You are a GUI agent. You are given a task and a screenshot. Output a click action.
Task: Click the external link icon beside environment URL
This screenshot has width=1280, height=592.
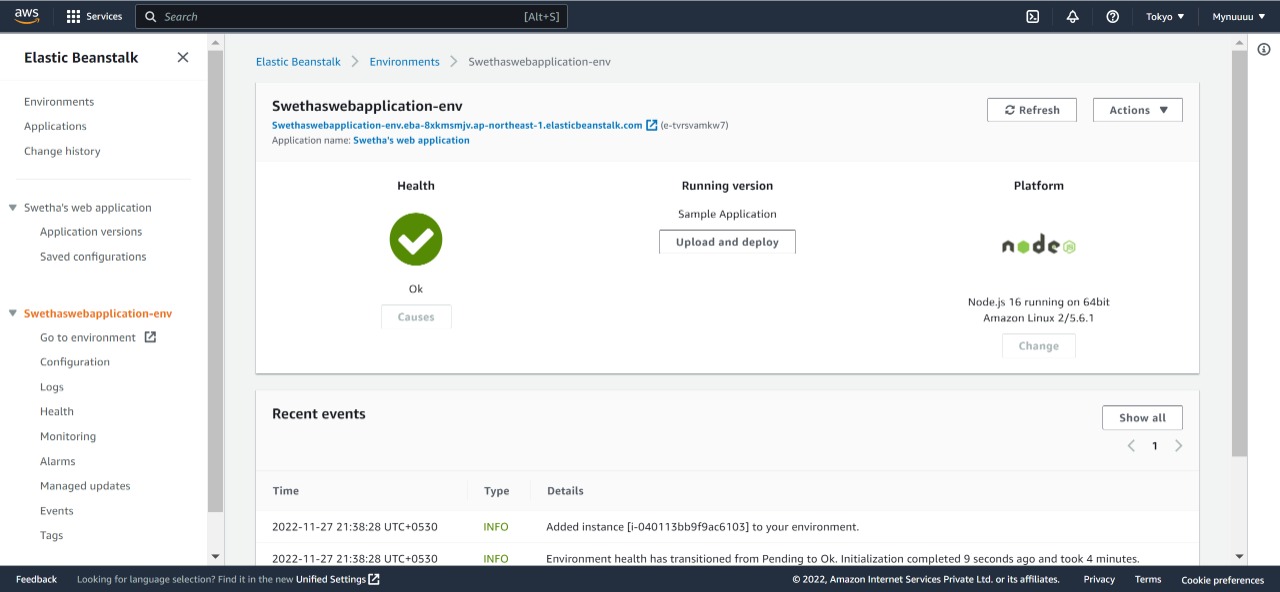pos(652,125)
